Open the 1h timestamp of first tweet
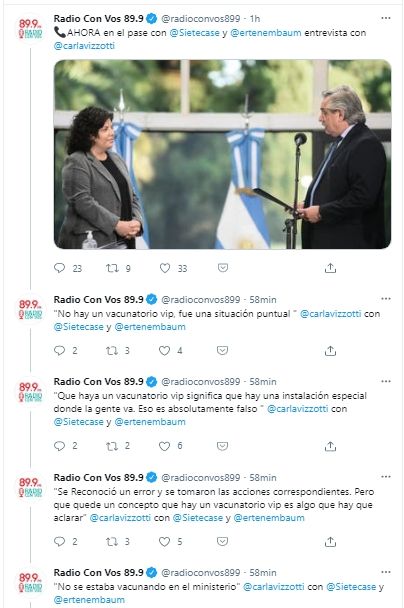This screenshot has height=608, width=404. (x=255, y=18)
